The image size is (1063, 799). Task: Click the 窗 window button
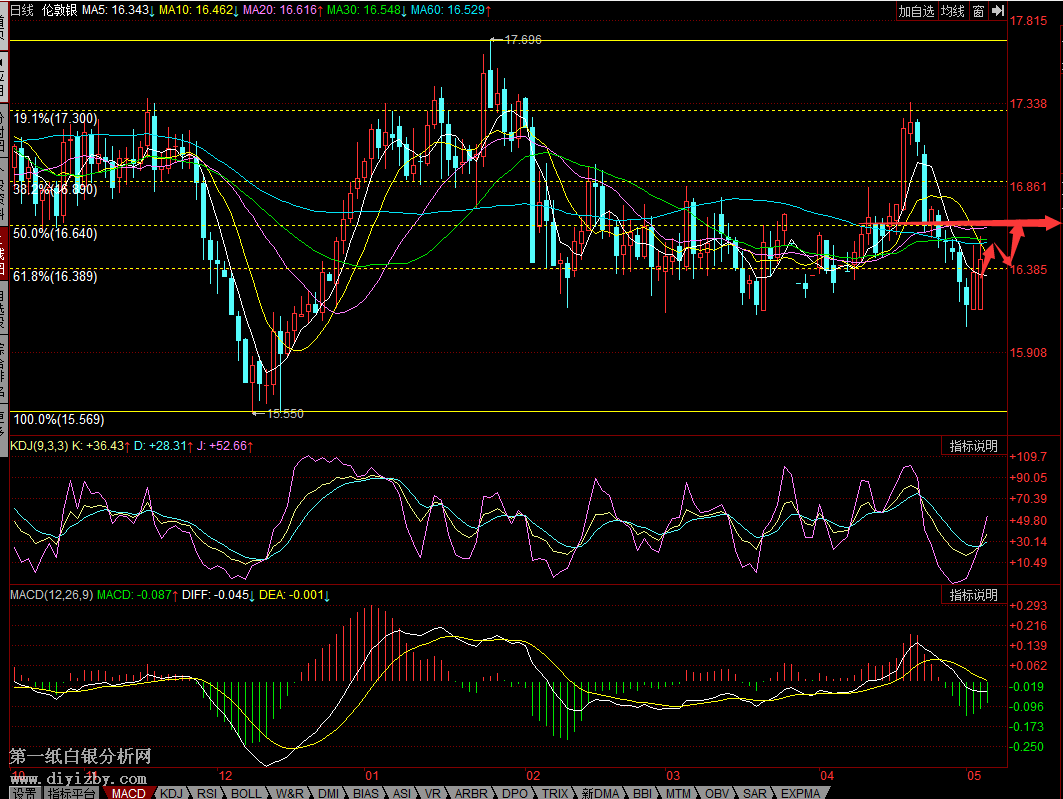(977, 11)
